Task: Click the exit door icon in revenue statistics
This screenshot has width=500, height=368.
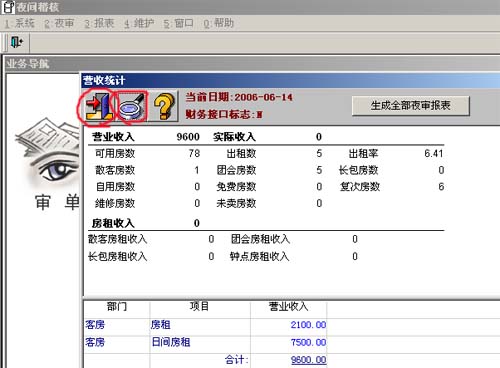Action: [99, 106]
